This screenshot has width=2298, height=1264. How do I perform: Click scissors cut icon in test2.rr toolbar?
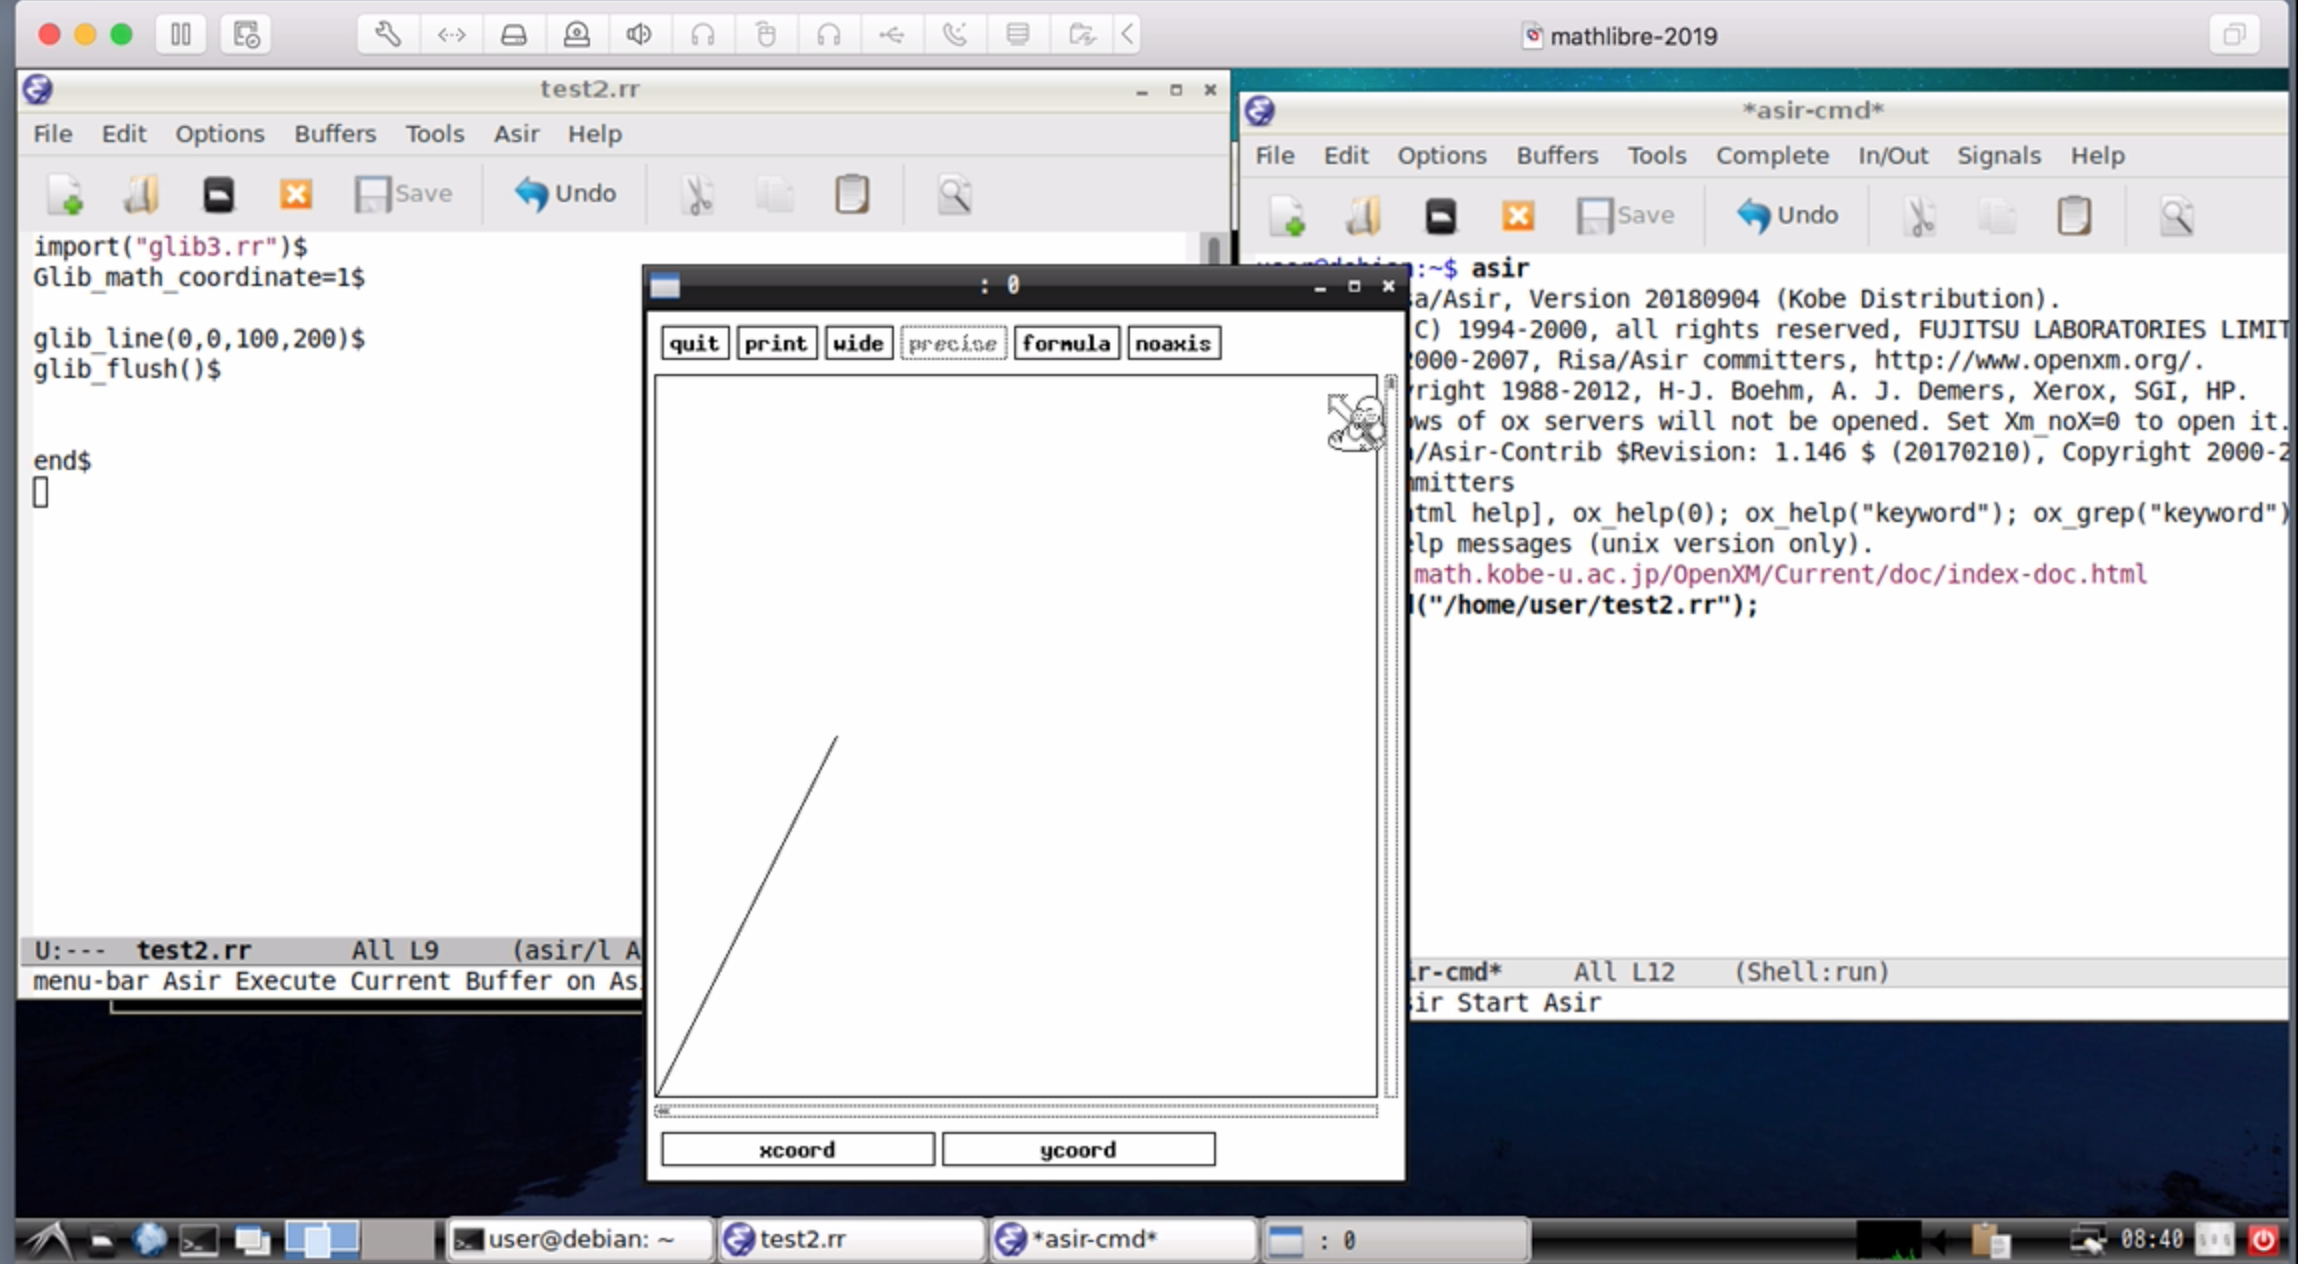[698, 194]
